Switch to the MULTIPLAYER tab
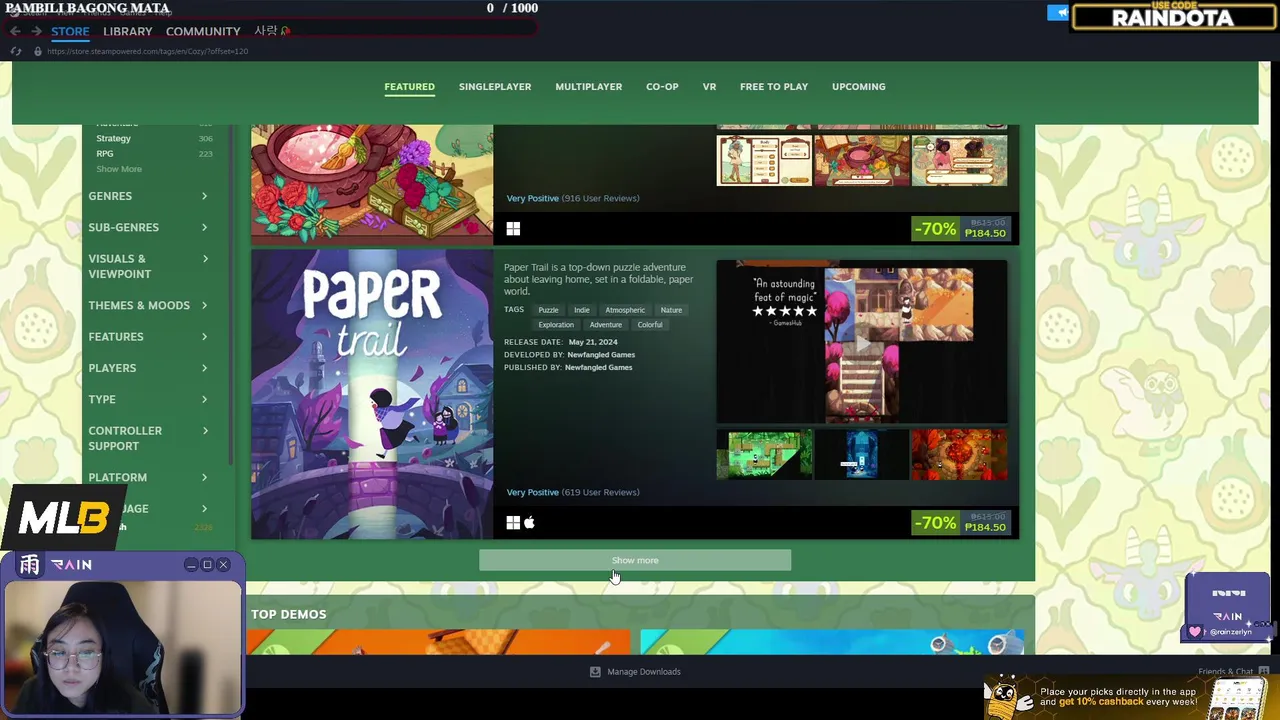Screen dimensions: 1280x720 tap(588, 87)
